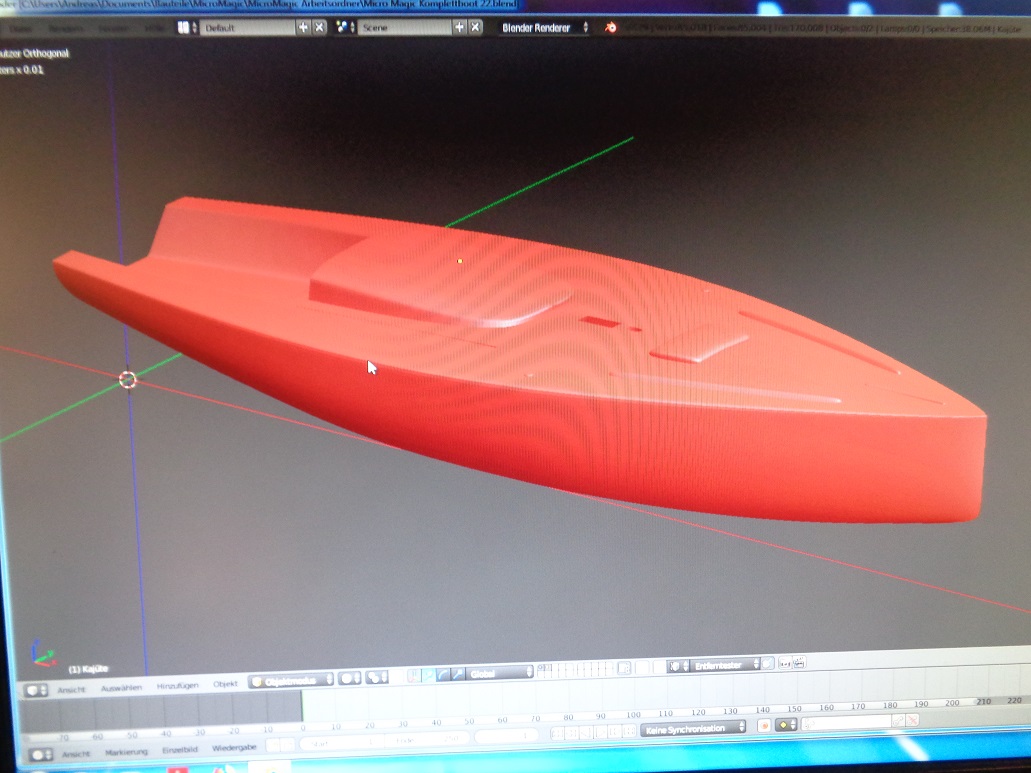Toggle the snap alignment option button
Viewport: 1031px width, 773px height.
coord(769,665)
